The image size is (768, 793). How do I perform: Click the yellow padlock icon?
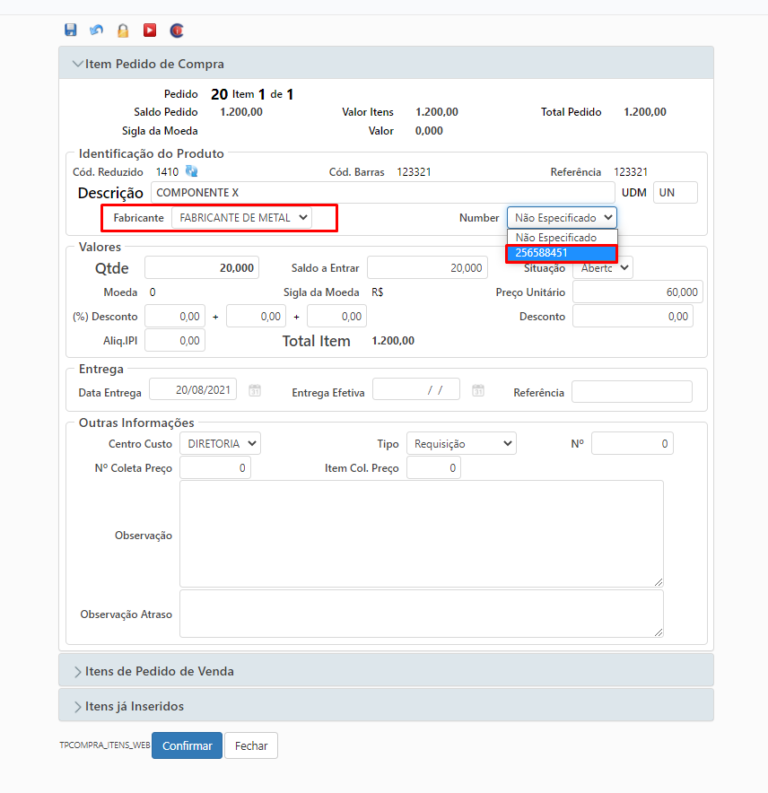coord(123,30)
